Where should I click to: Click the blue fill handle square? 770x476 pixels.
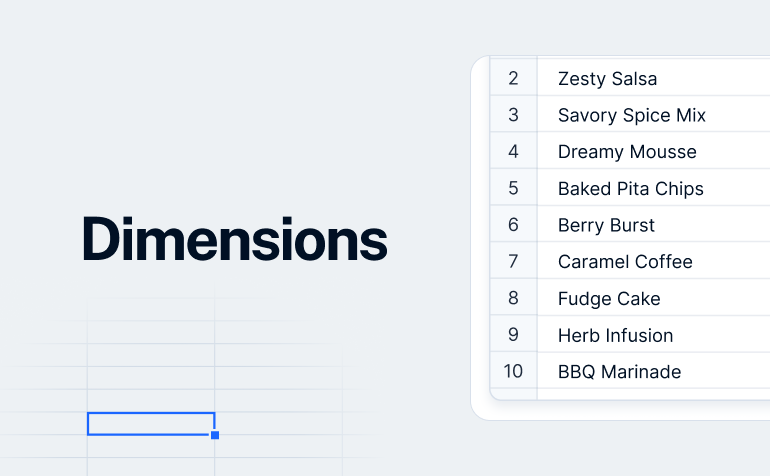215,435
